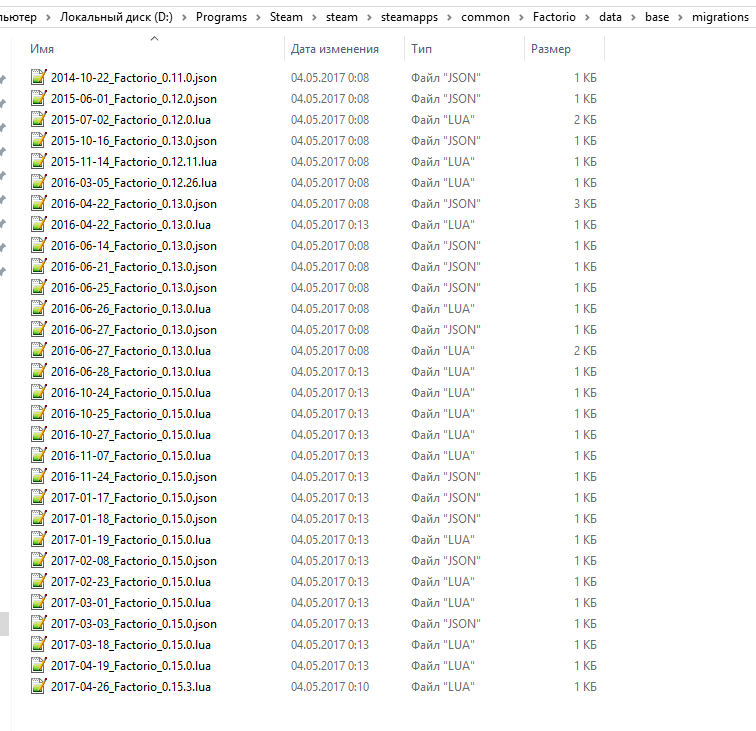Sort by Тип column header
756x731 pixels.
(421, 49)
